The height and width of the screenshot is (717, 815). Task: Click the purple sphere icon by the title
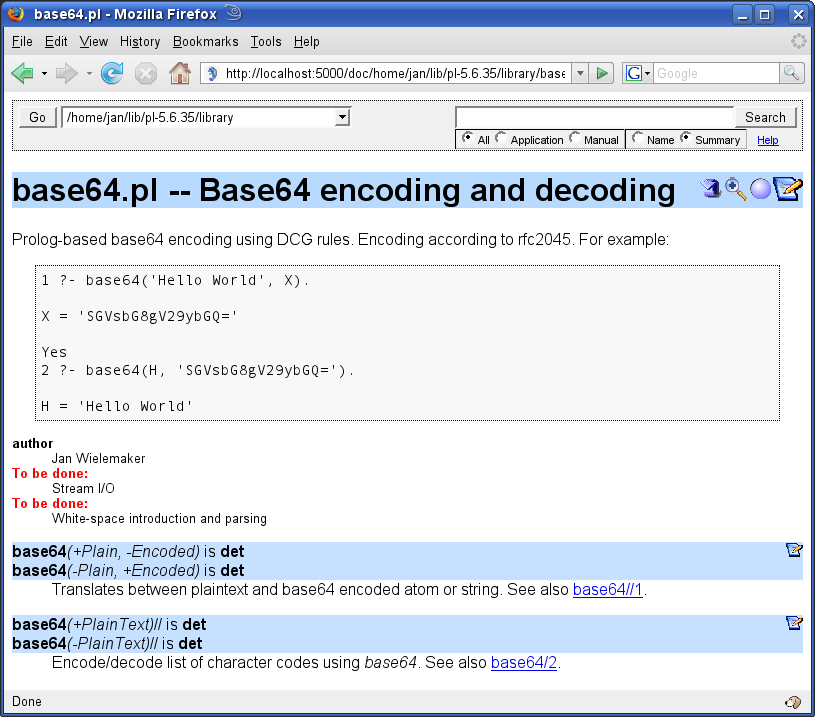pyautogui.click(x=760, y=189)
